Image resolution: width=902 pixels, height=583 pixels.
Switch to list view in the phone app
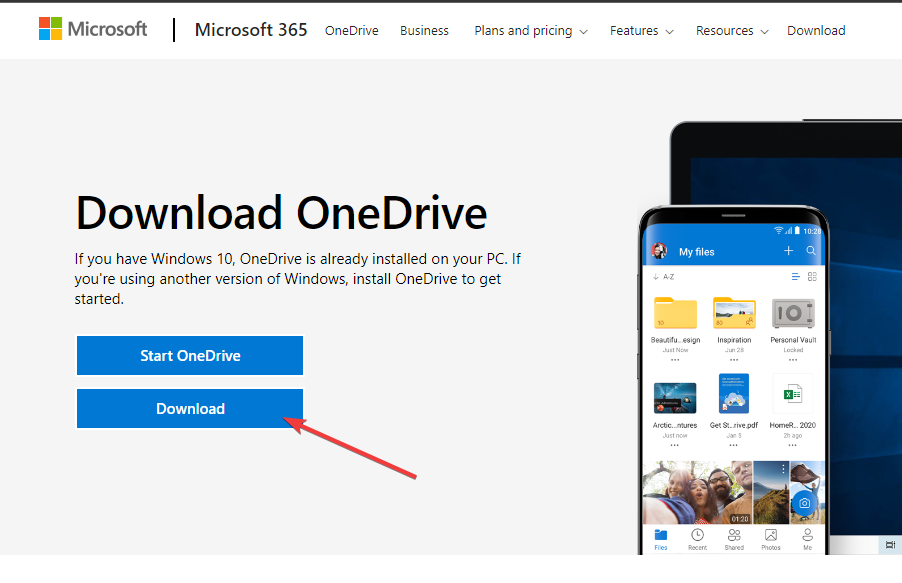coord(796,277)
